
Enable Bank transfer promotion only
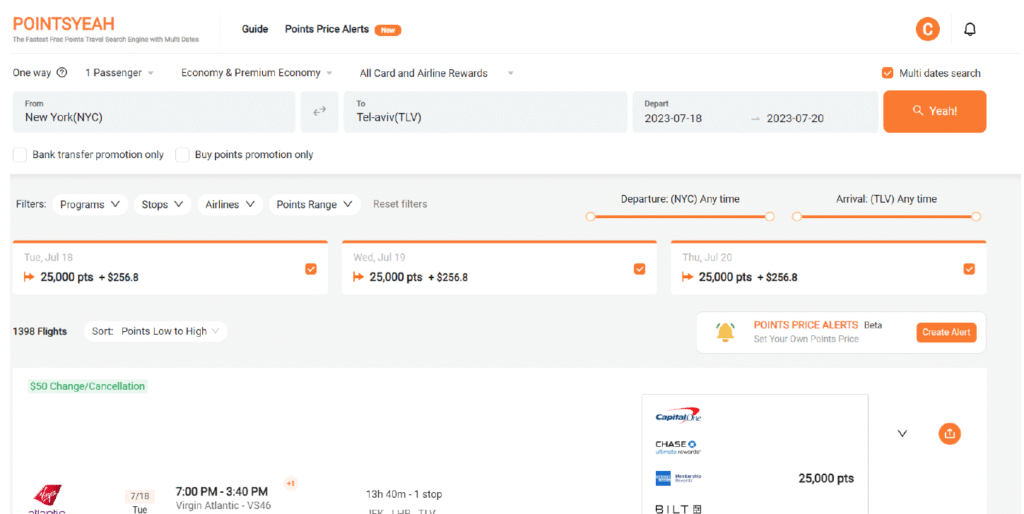pyautogui.click(x=20, y=155)
